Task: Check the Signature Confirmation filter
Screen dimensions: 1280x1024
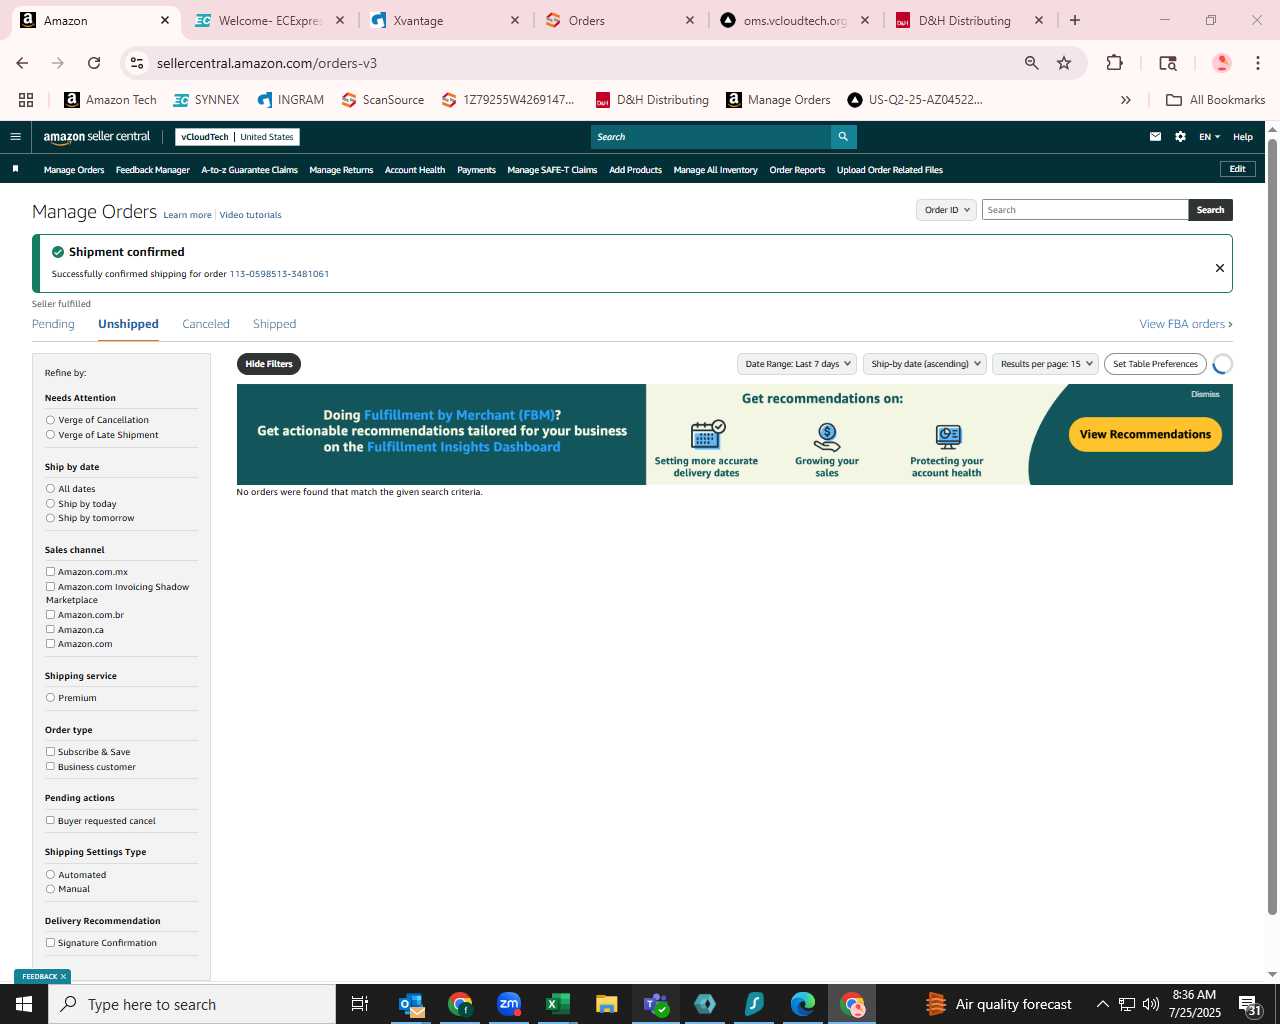Action: 50,943
